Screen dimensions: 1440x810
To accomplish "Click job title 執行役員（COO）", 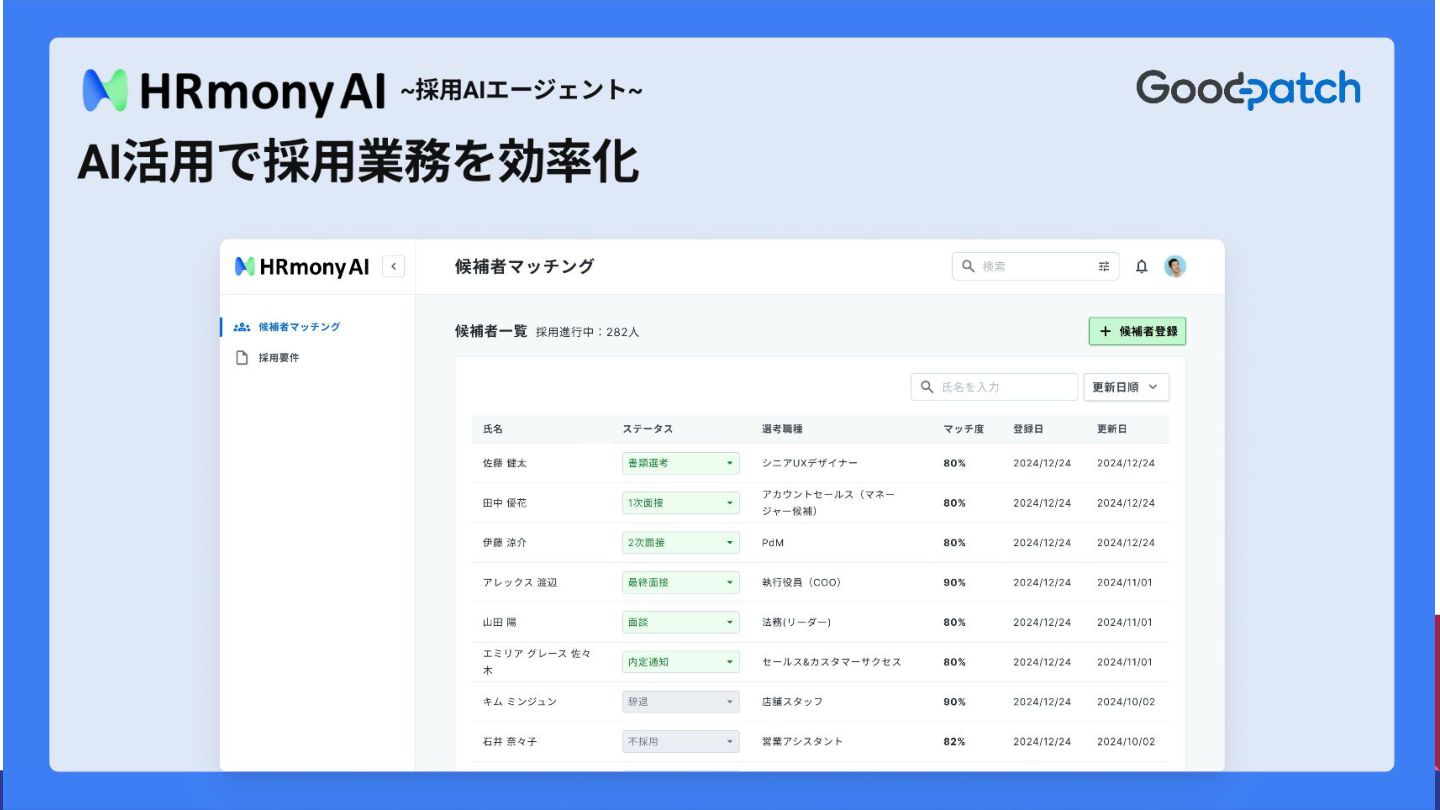I will tap(805, 582).
